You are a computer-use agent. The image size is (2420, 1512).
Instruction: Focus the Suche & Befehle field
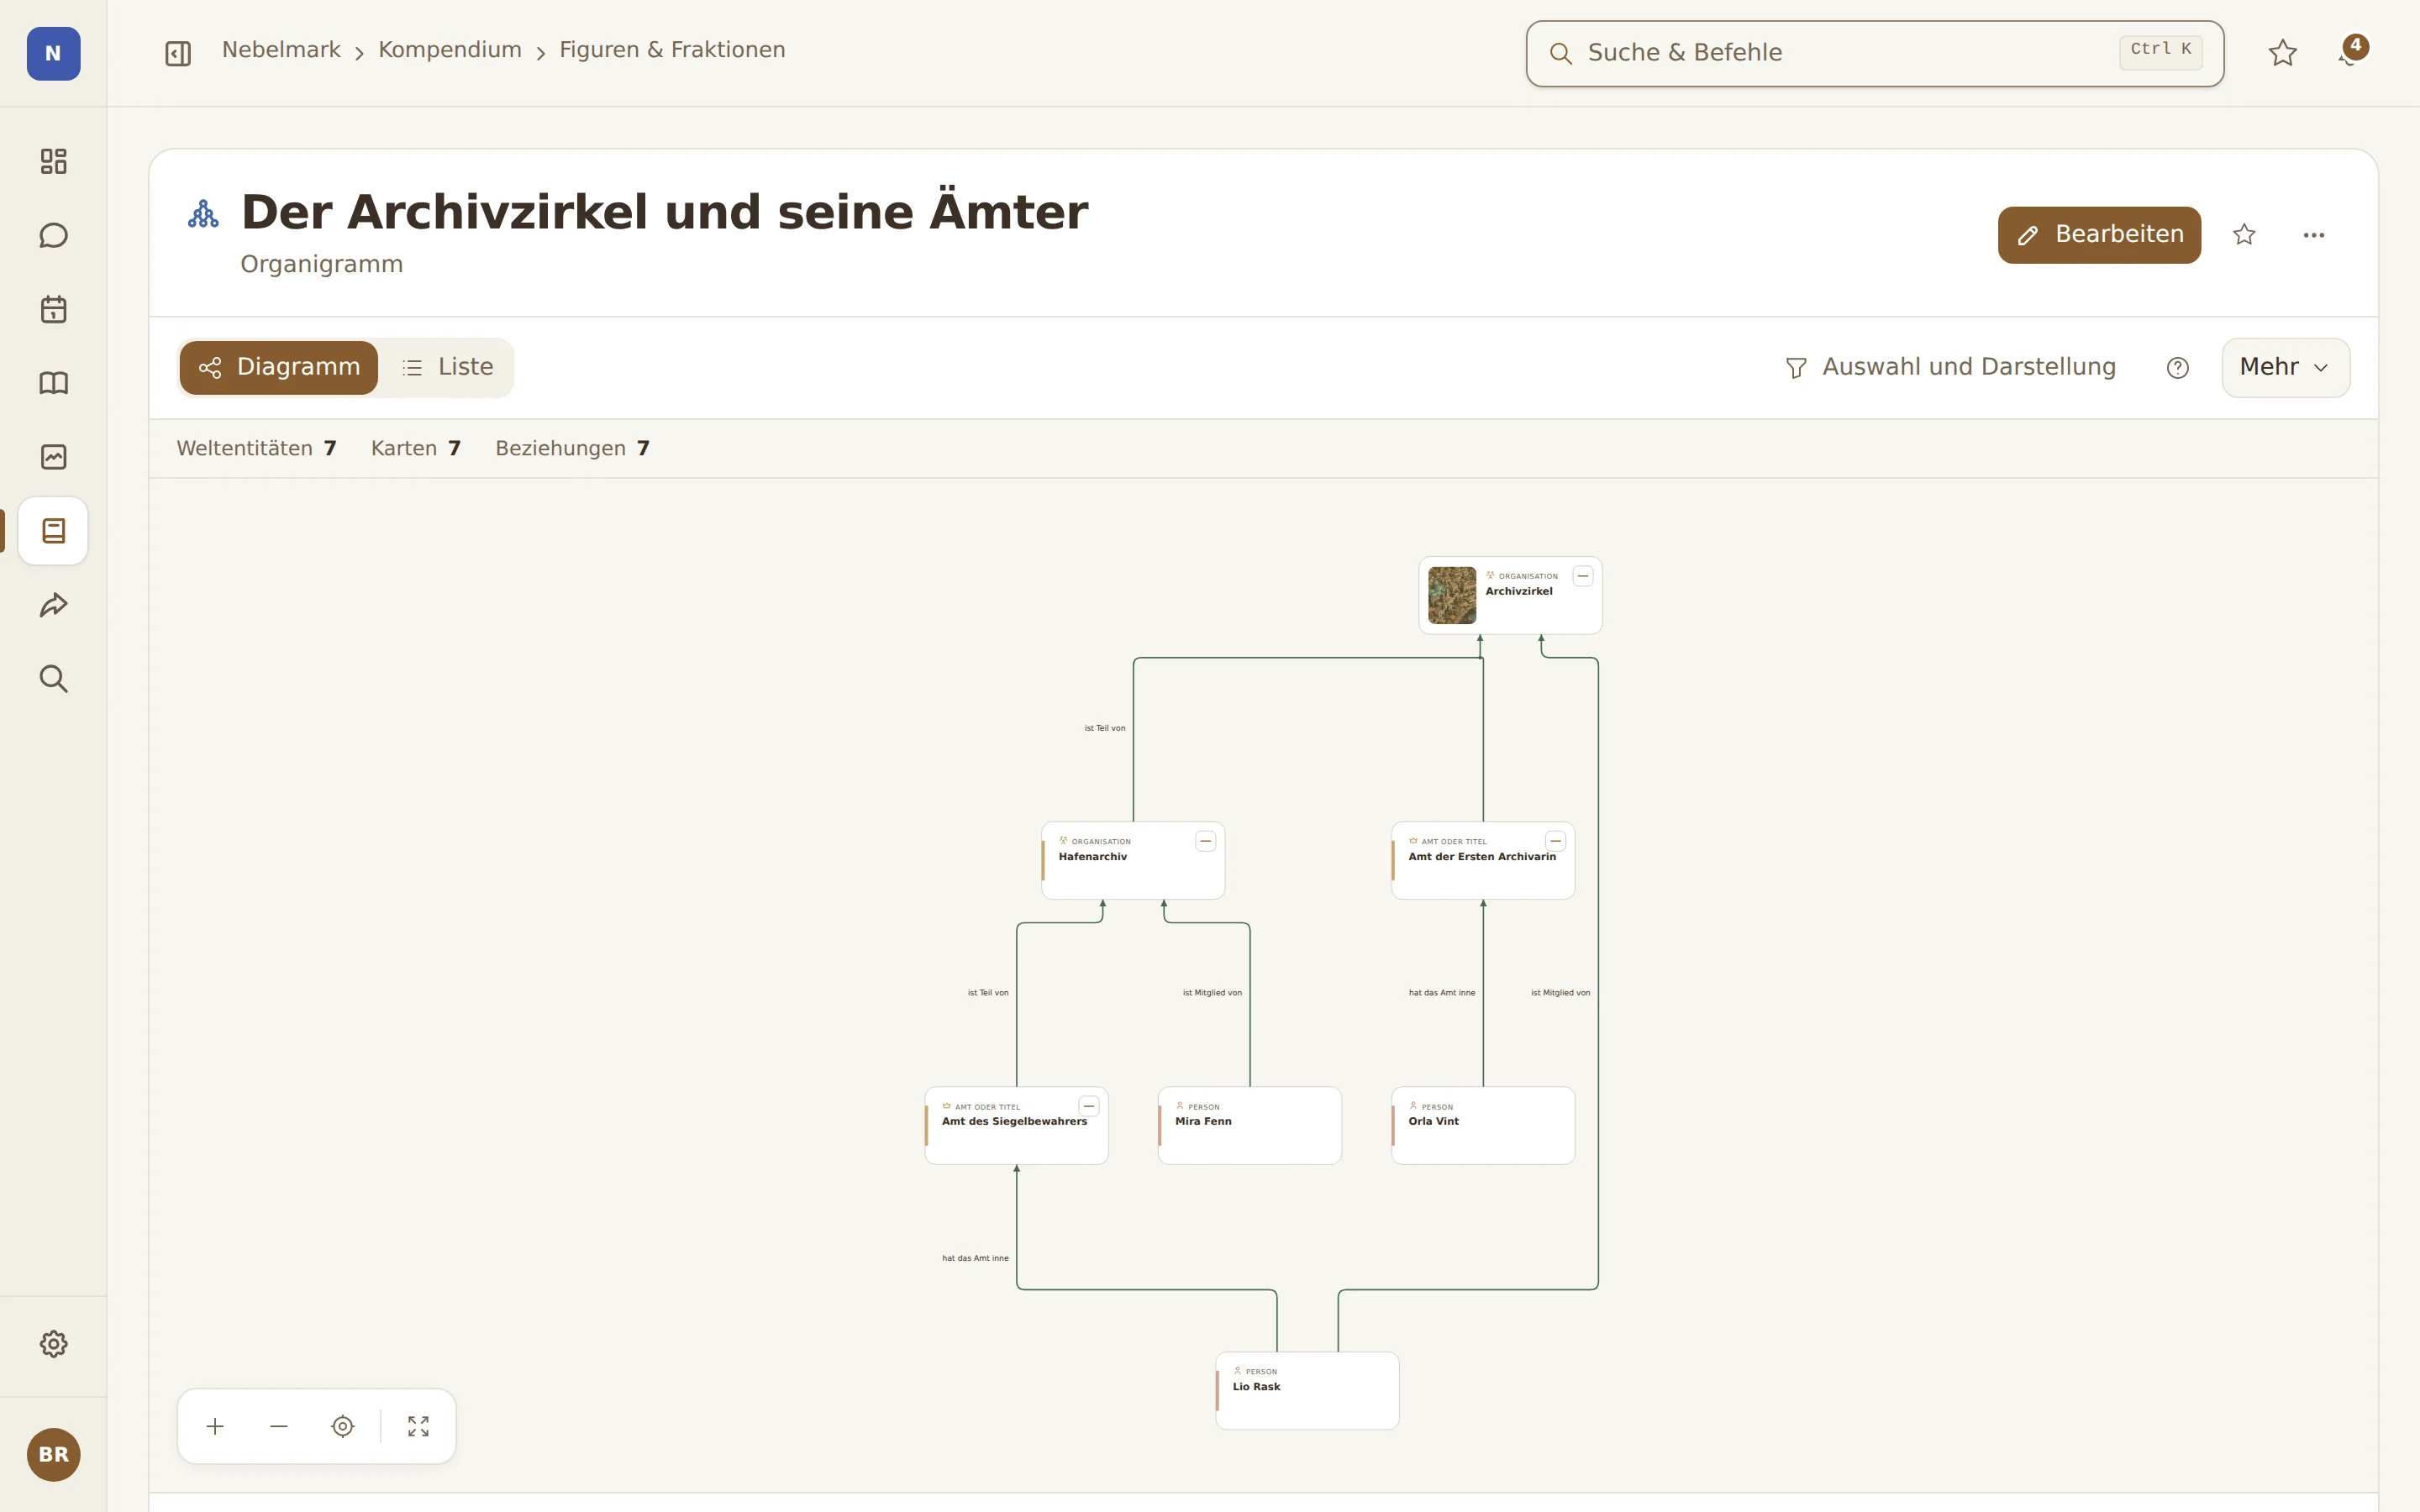1875,53
